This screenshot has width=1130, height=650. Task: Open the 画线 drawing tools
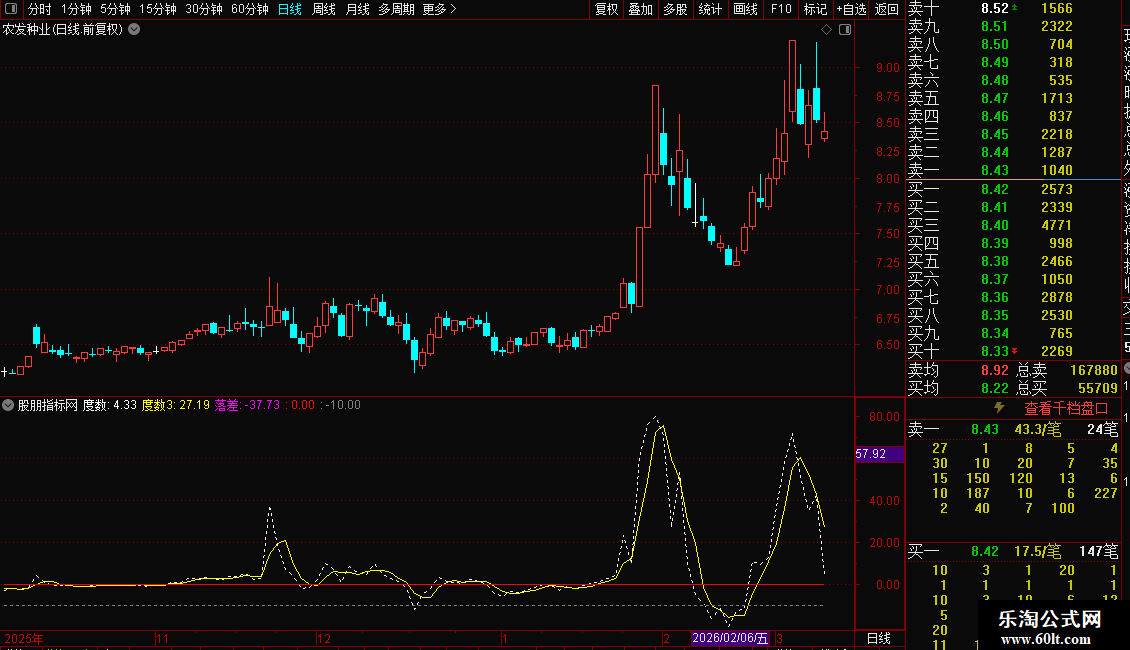[x=745, y=9]
